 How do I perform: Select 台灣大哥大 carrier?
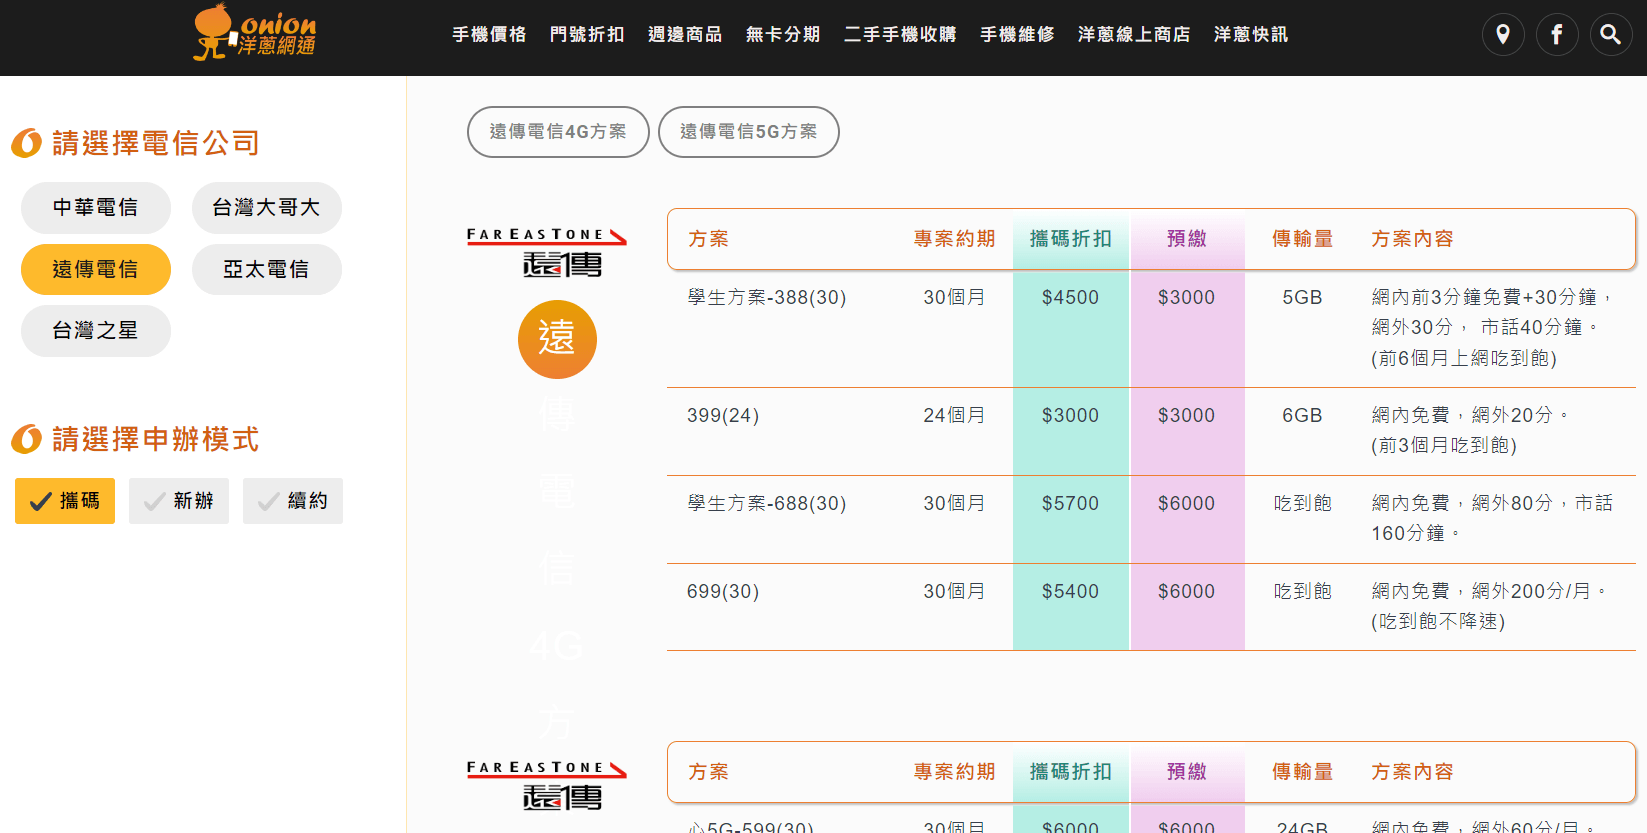coord(267,208)
